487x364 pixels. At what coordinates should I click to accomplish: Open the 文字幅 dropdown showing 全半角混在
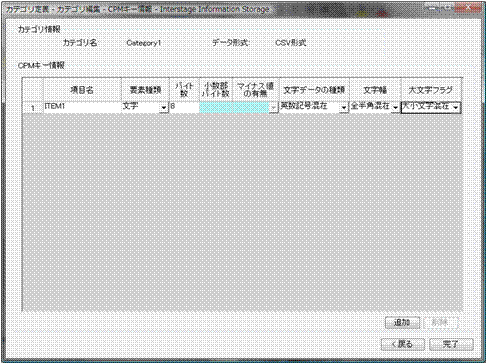point(375,107)
